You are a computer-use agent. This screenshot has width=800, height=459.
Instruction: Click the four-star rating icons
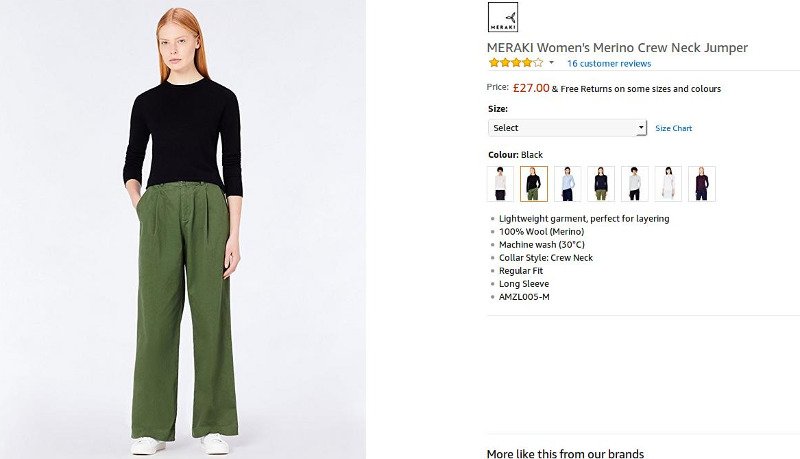(x=515, y=63)
